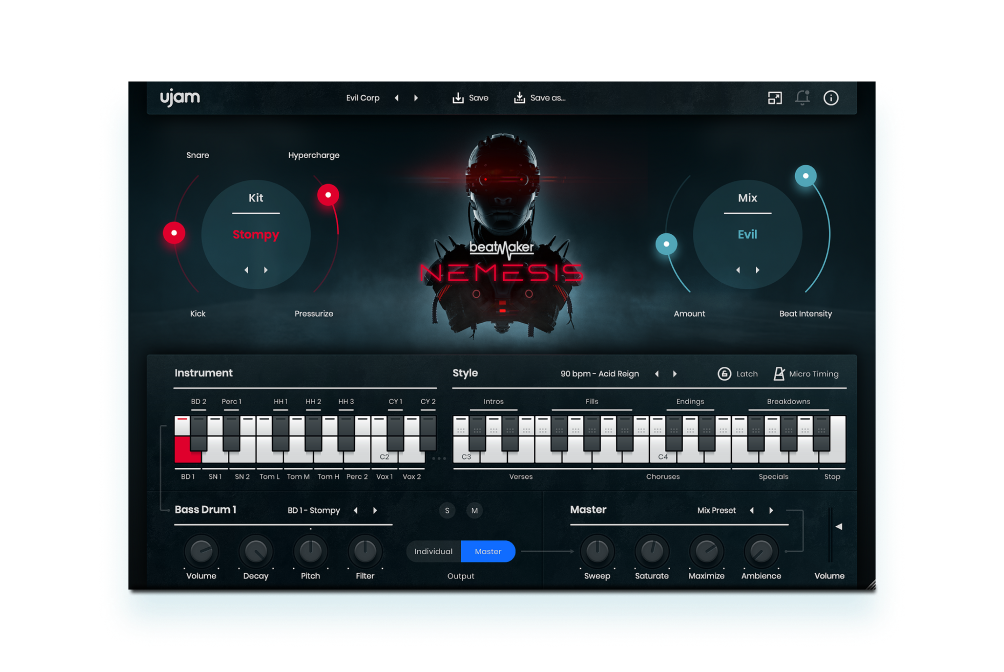Screen dimensions: 1004x672
Task: Open the Stompy kit selector
Action: (x=256, y=234)
